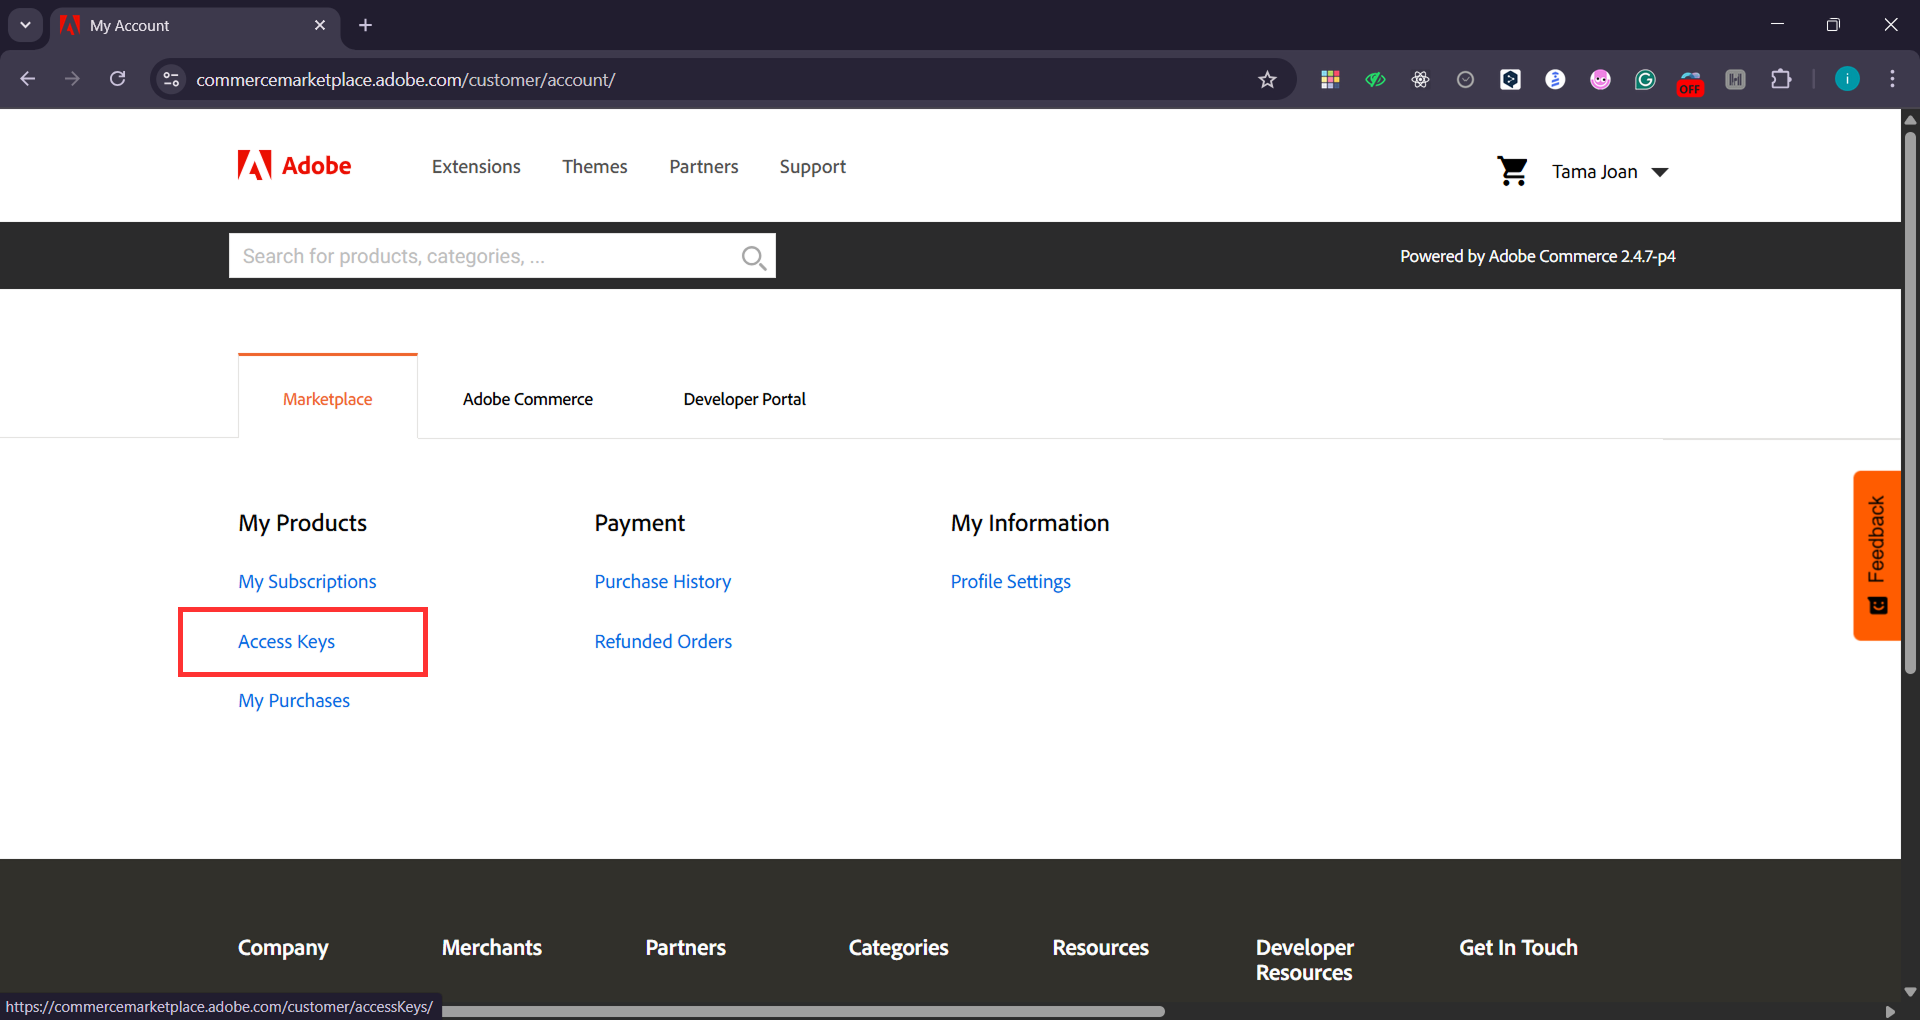Click the orange Feedback button

pyautogui.click(x=1877, y=555)
